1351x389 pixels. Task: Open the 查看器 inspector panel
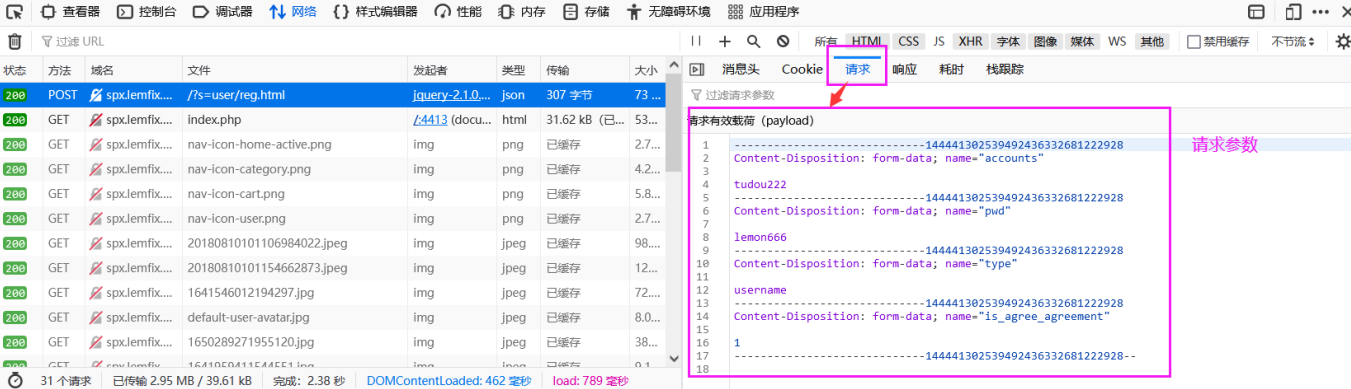tap(71, 12)
